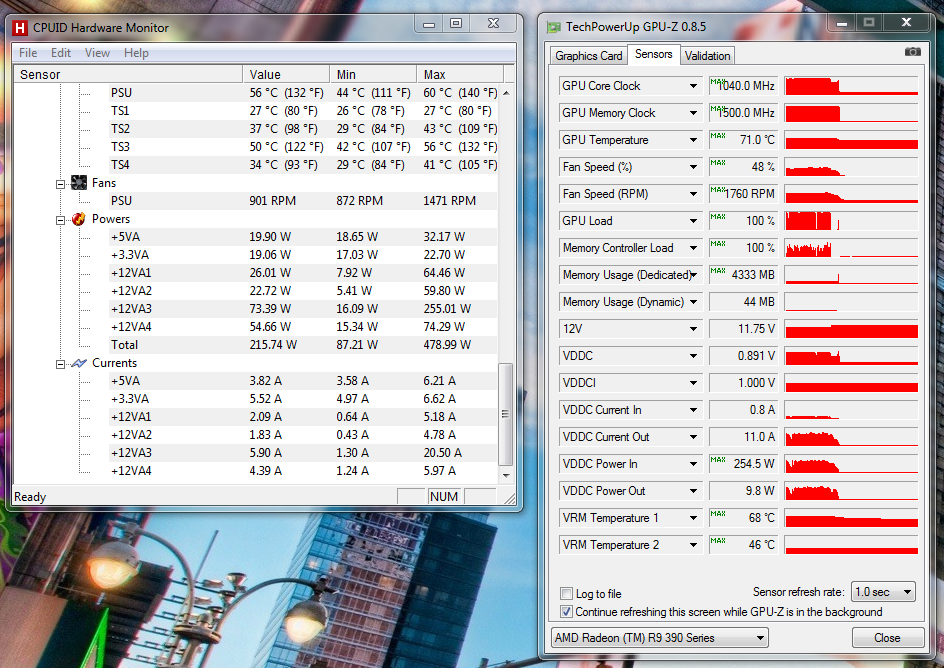Click the 20.50 A max current value

442,453
